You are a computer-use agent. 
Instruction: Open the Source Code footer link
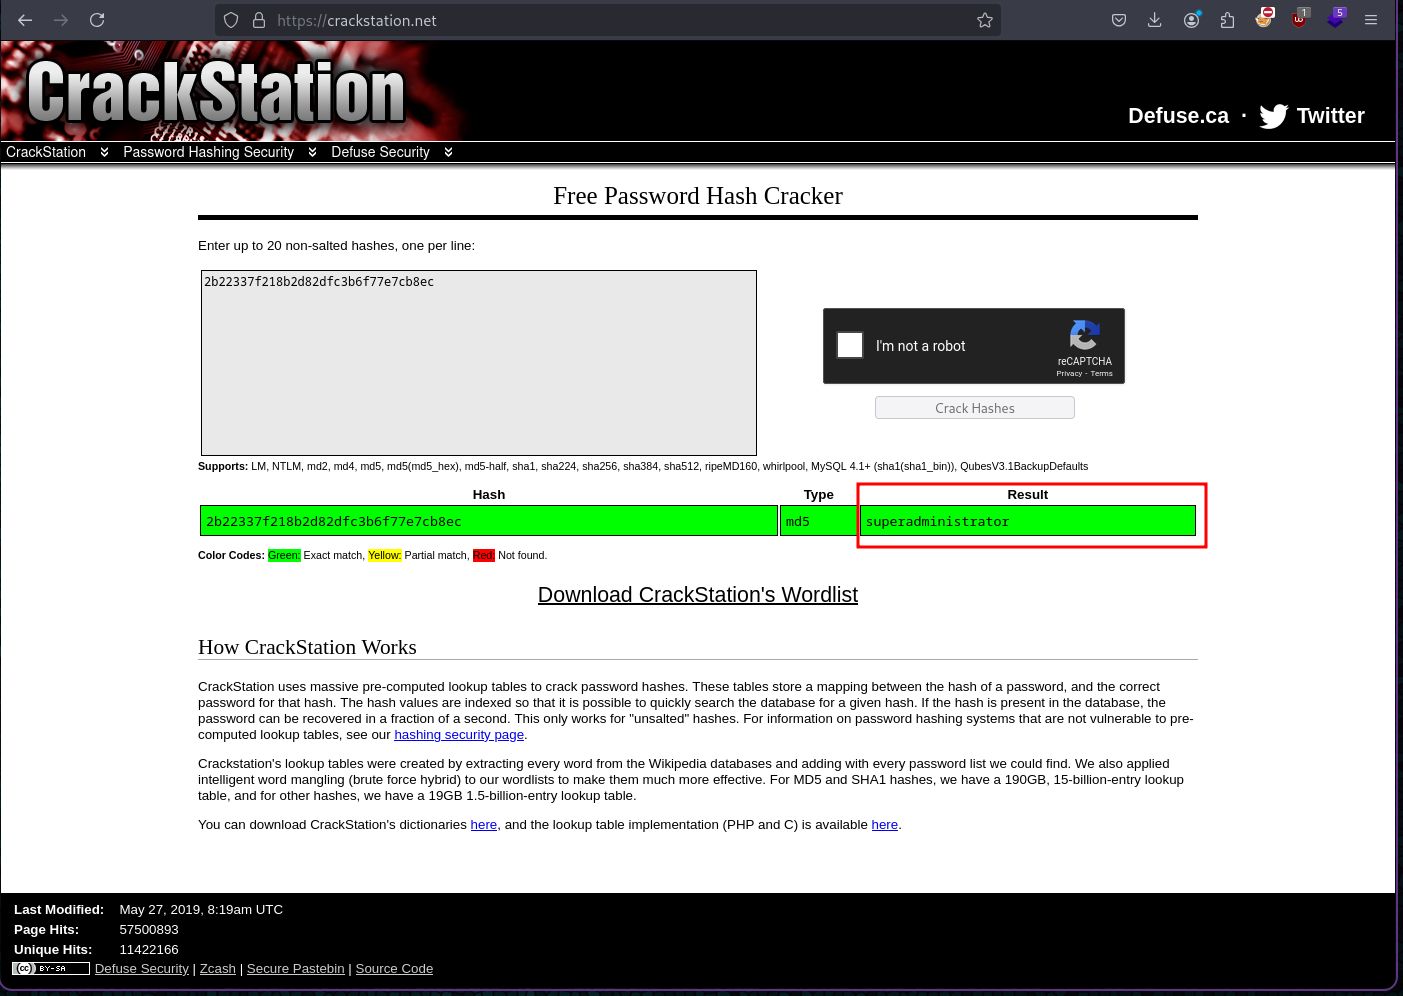tap(394, 969)
